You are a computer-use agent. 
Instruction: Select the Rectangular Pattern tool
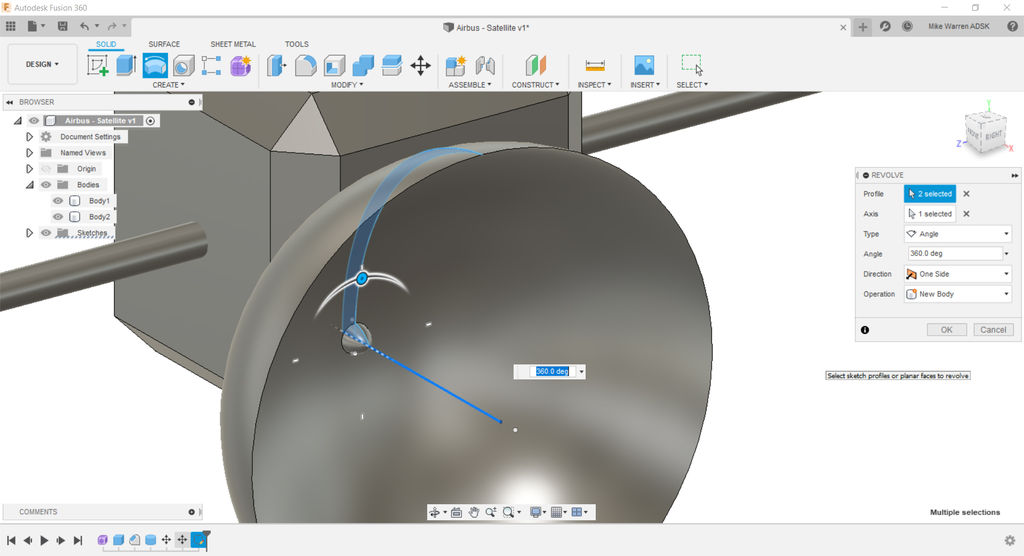pos(212,65)
